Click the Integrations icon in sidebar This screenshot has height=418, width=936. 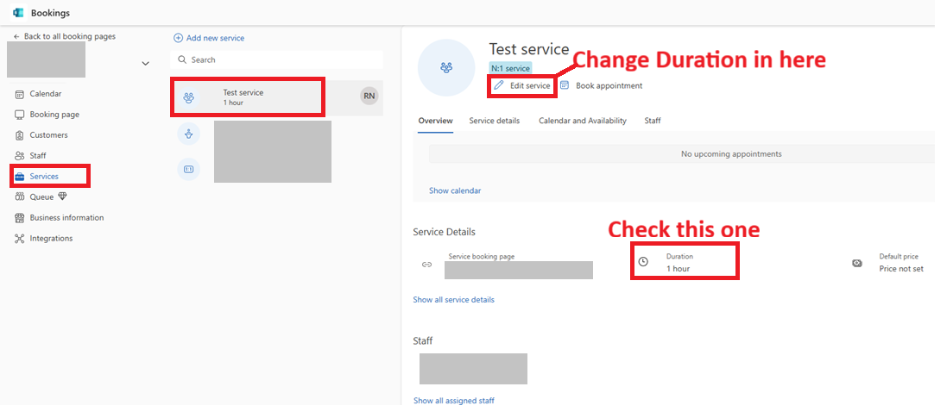click(19, 238)
